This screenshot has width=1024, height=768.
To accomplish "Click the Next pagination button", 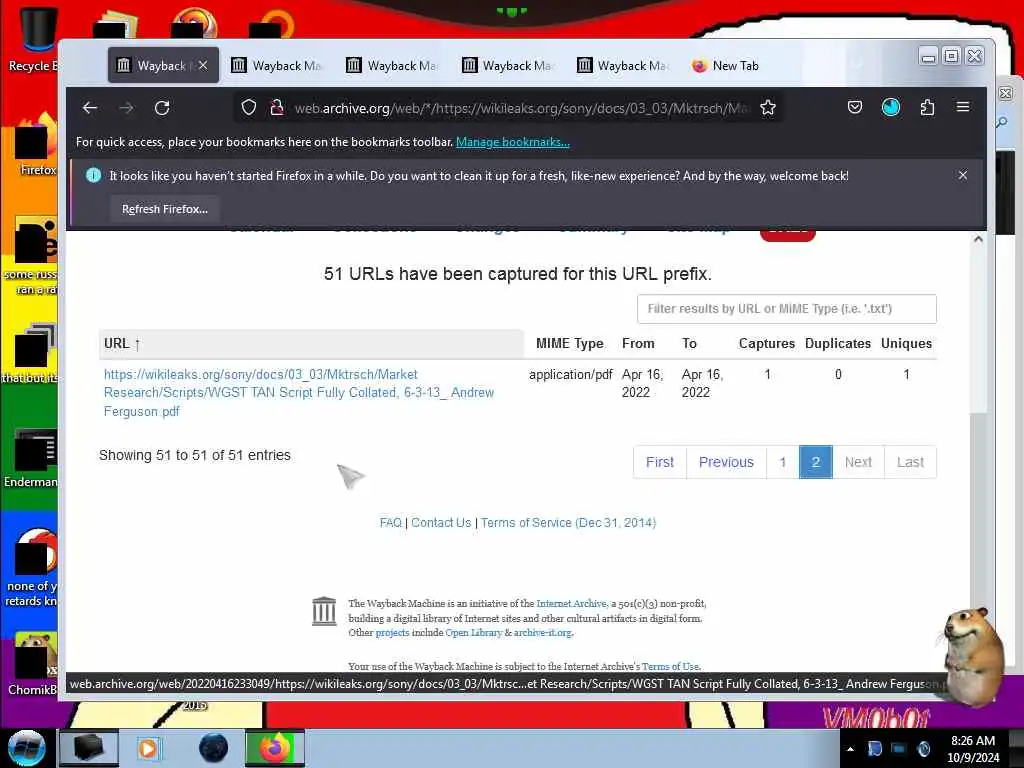I will 858,462.
